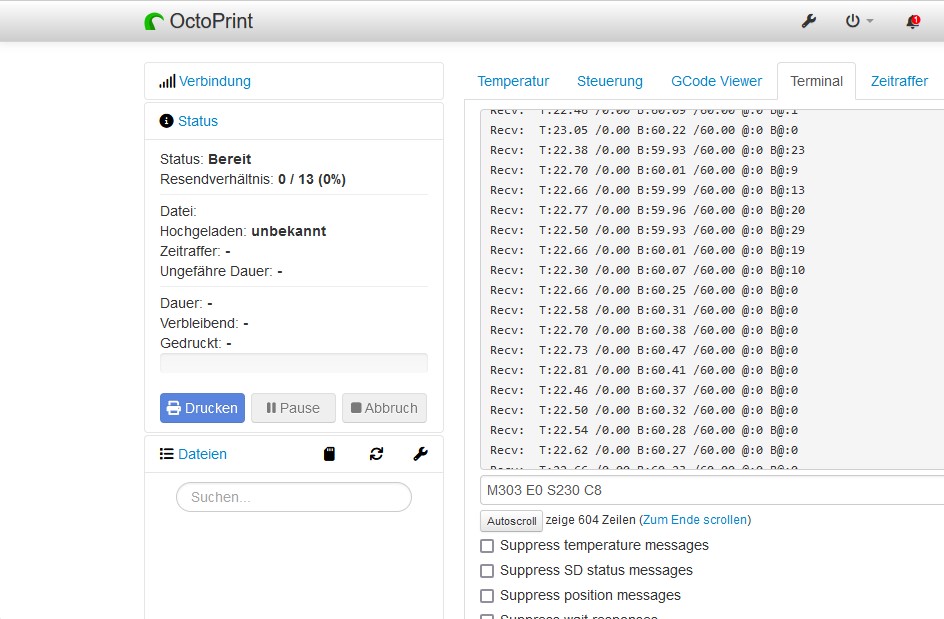Select the Terminal tab
This screenshot has height=619, width=944.
coord(816,81)
